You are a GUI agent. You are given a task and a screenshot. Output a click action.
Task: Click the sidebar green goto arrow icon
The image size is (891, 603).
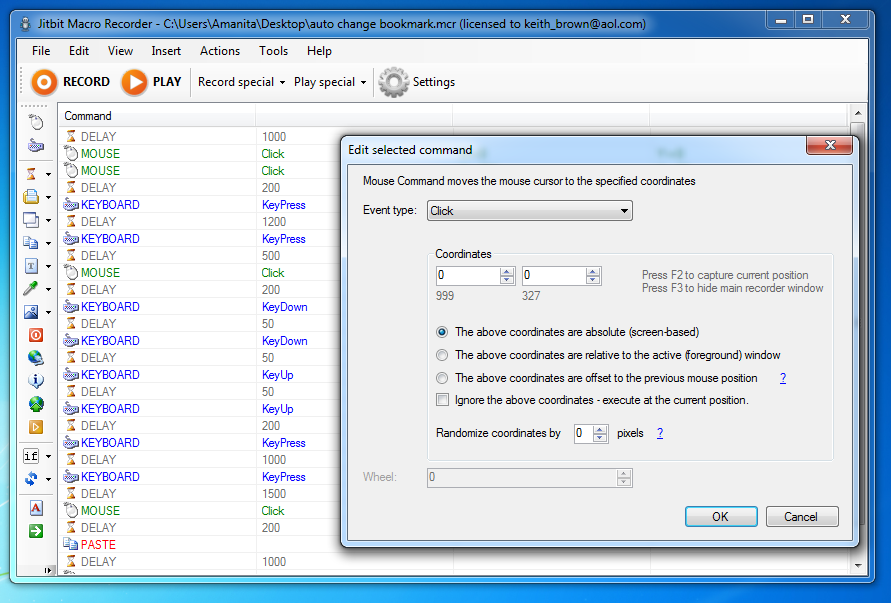(x=36, y=531)
